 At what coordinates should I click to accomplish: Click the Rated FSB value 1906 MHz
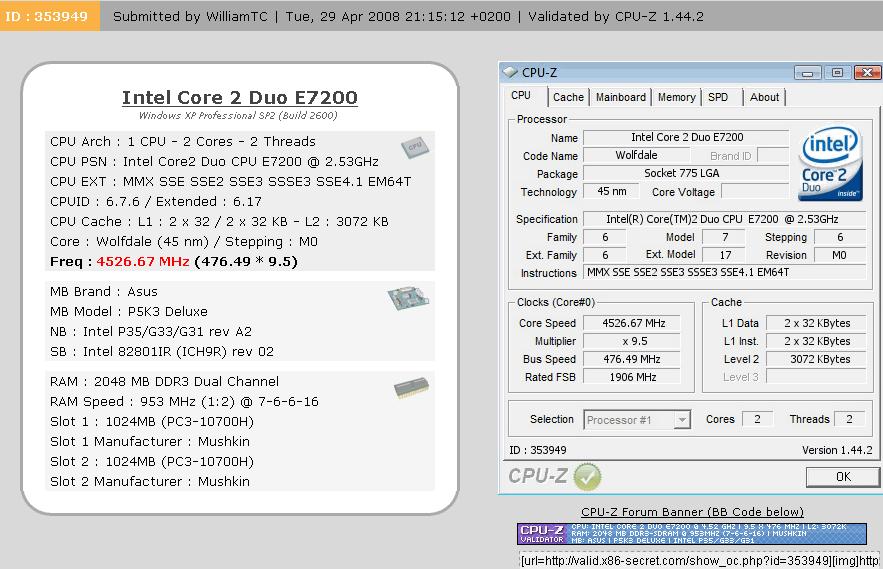tap(633, 377)
